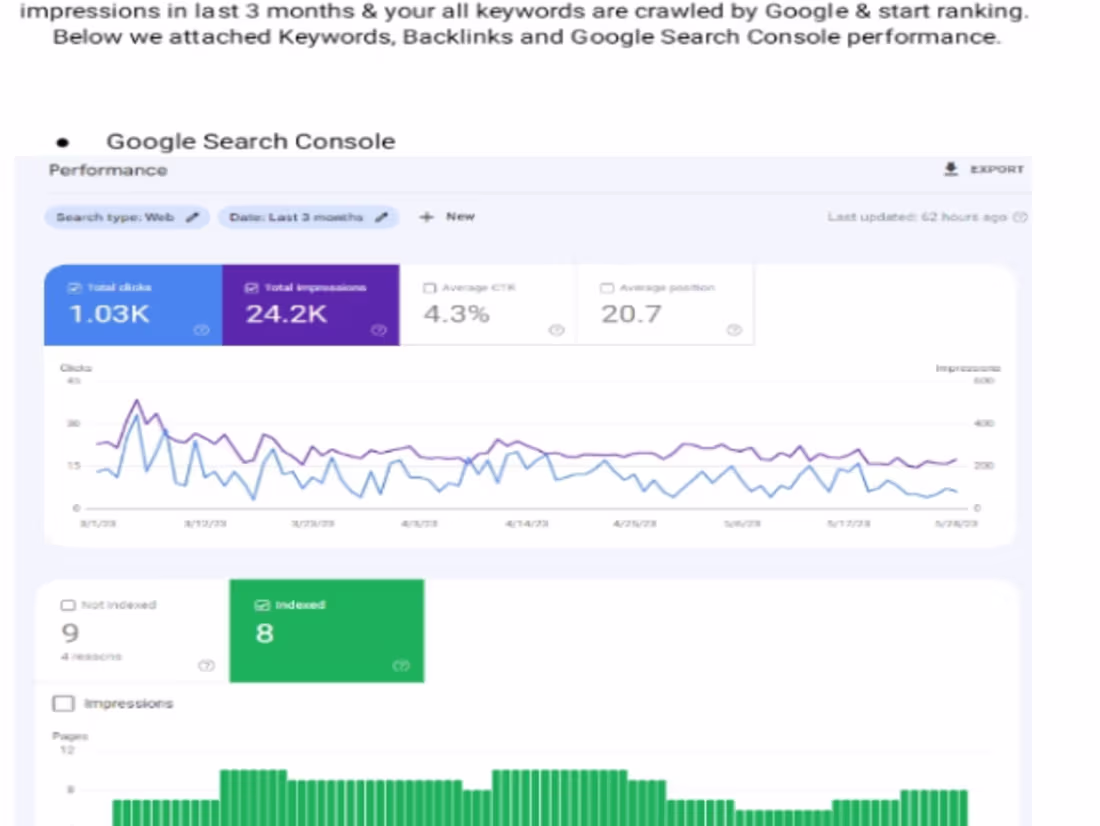Viewport: 1100px width, 826px height.
Task: Click the '4 reasons' text under Not indexed
Action: point(91,657)
